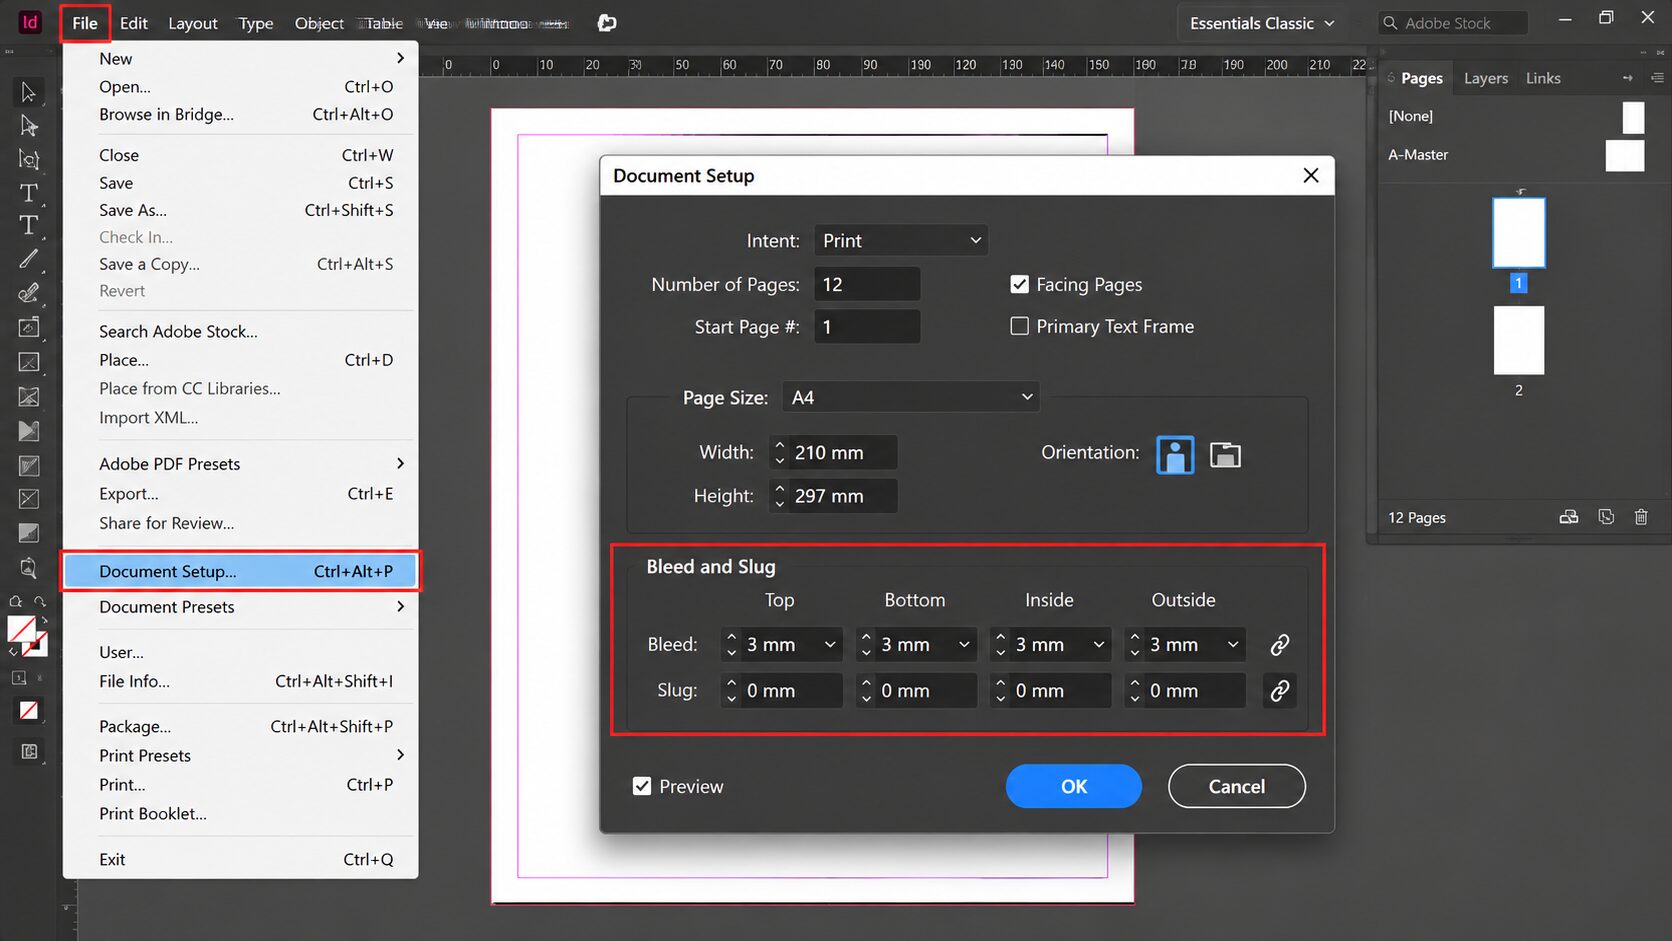The image size is (1672, 941).
Task: Select the Zoom tool in the toolbar
Action: coord(28,567)
